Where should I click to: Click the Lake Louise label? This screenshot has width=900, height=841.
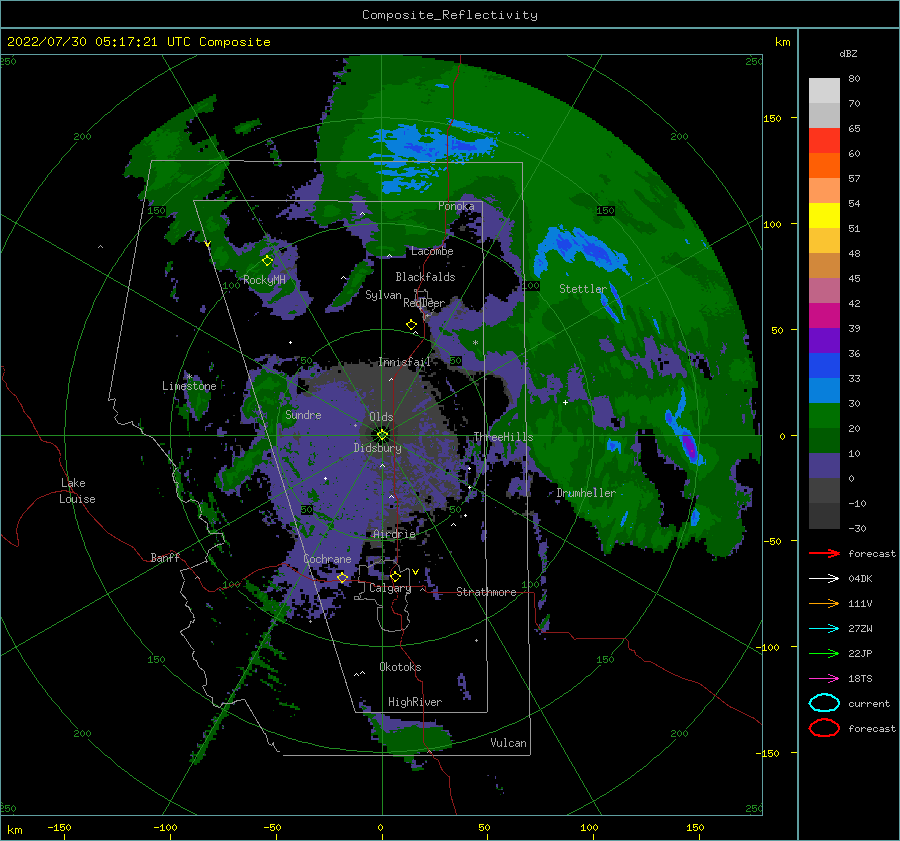[78, 491]
